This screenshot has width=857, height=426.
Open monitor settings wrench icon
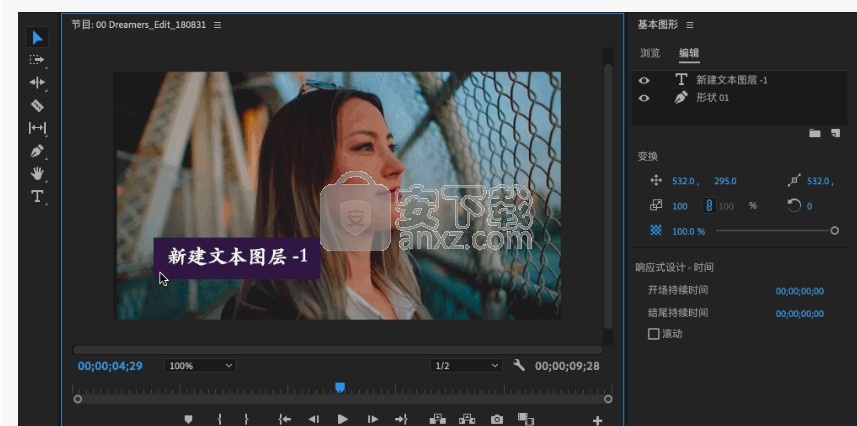point(519,366)
